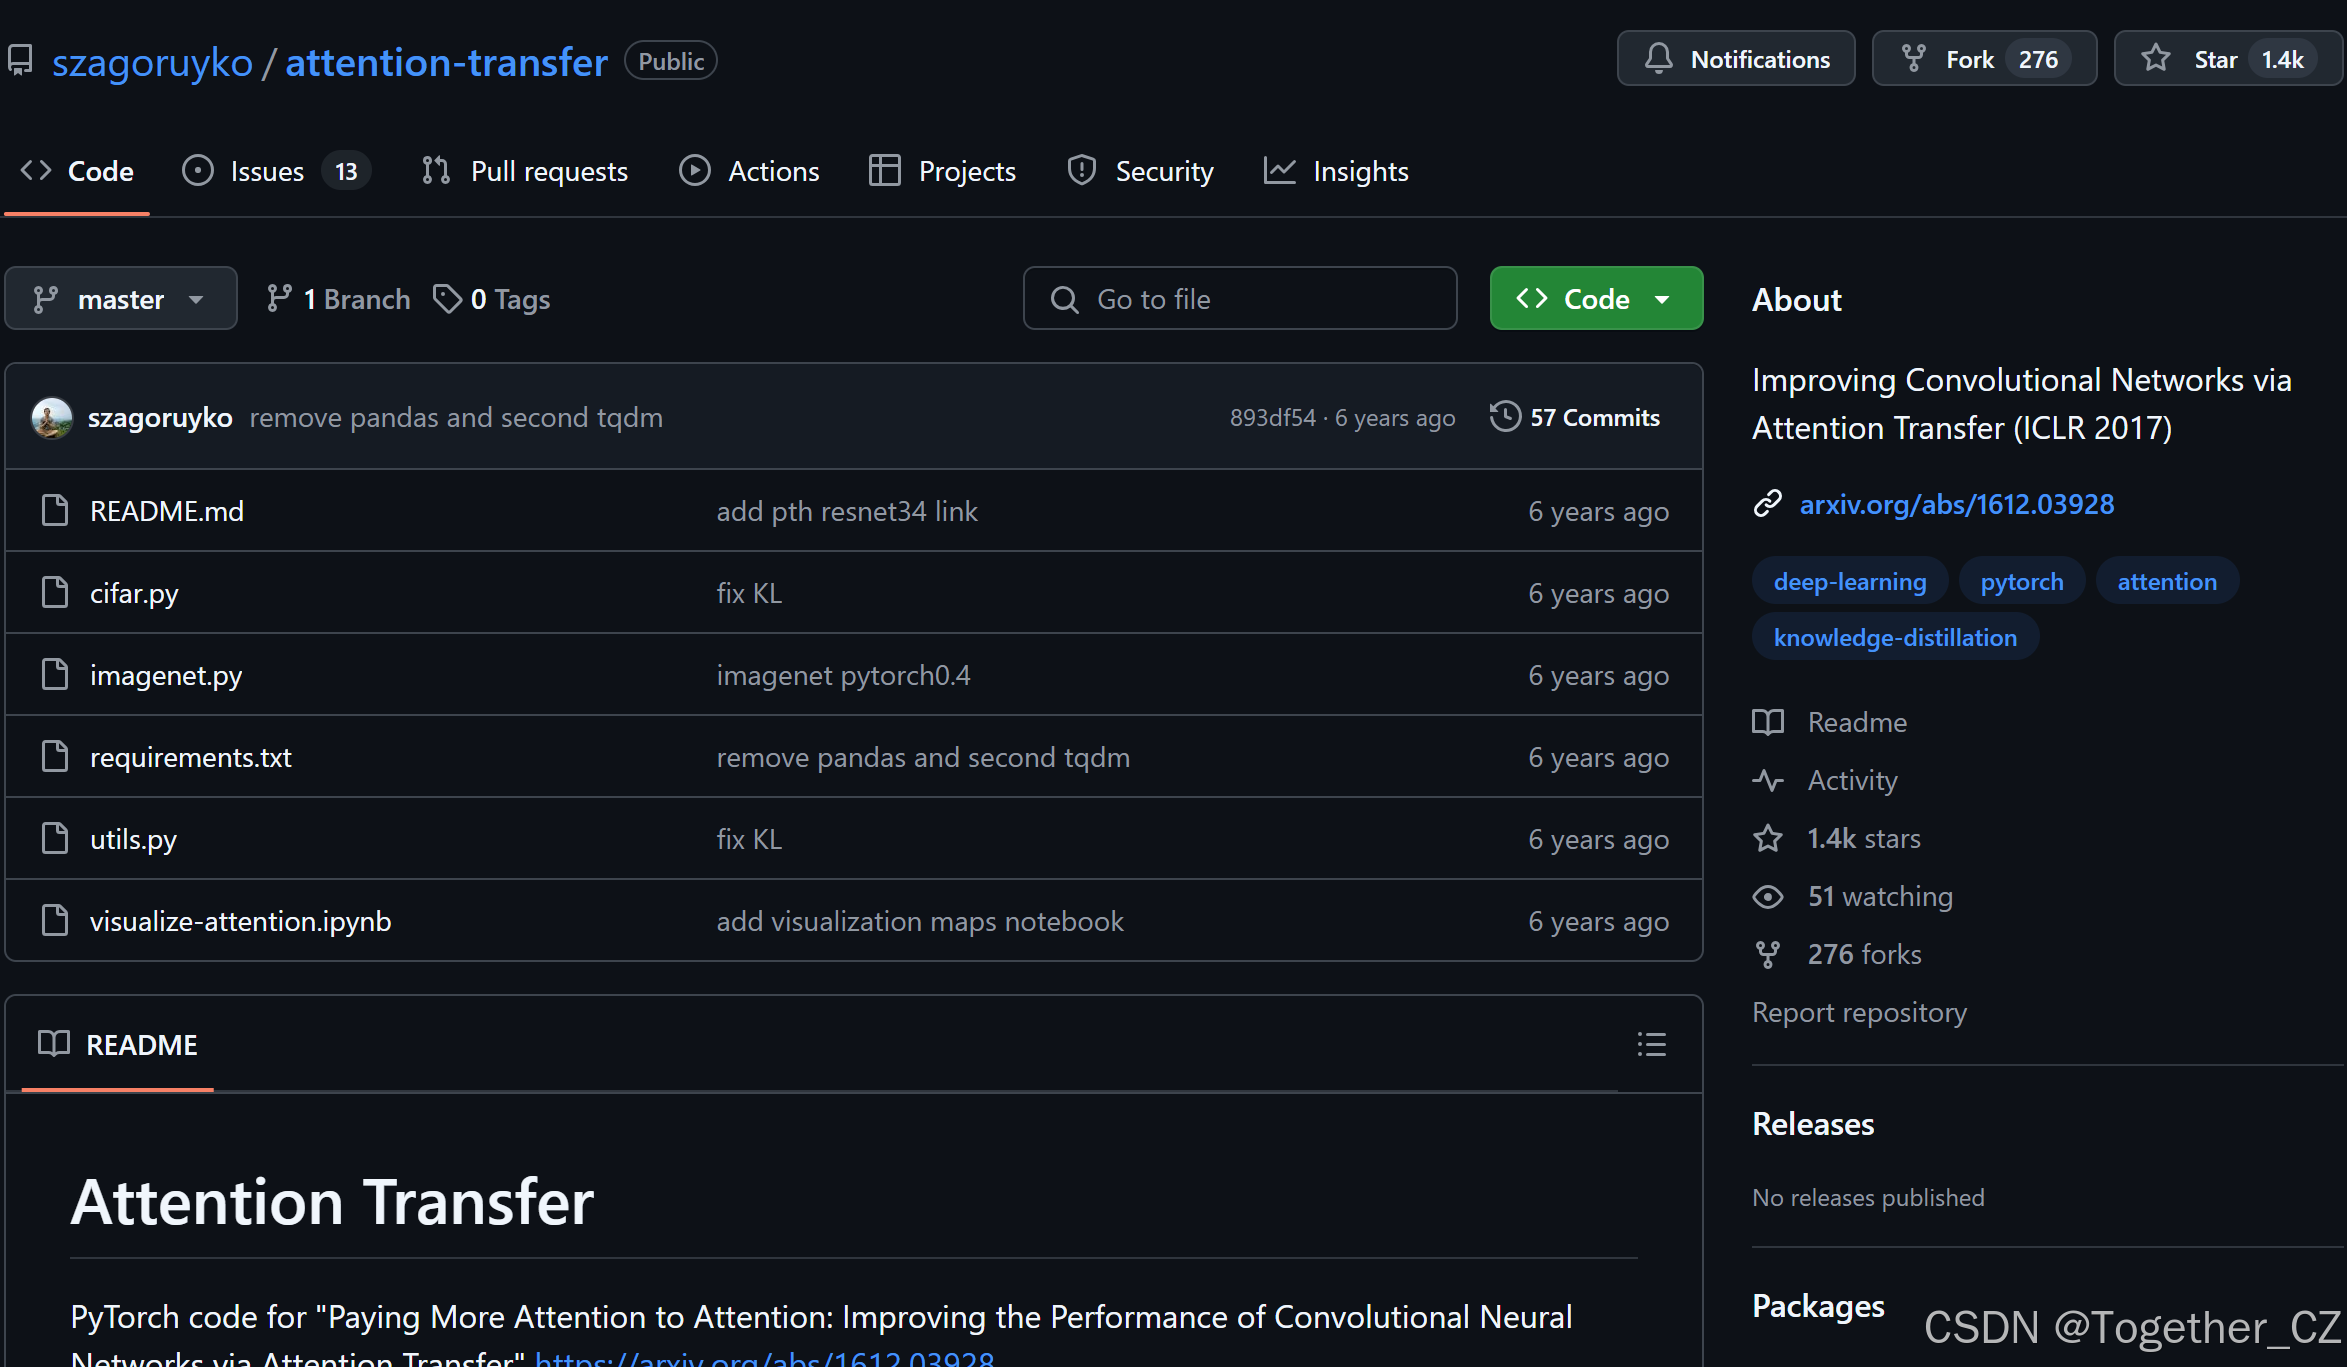
Task: Click the file icon next to requirements.txt
Action: point(55,756)
